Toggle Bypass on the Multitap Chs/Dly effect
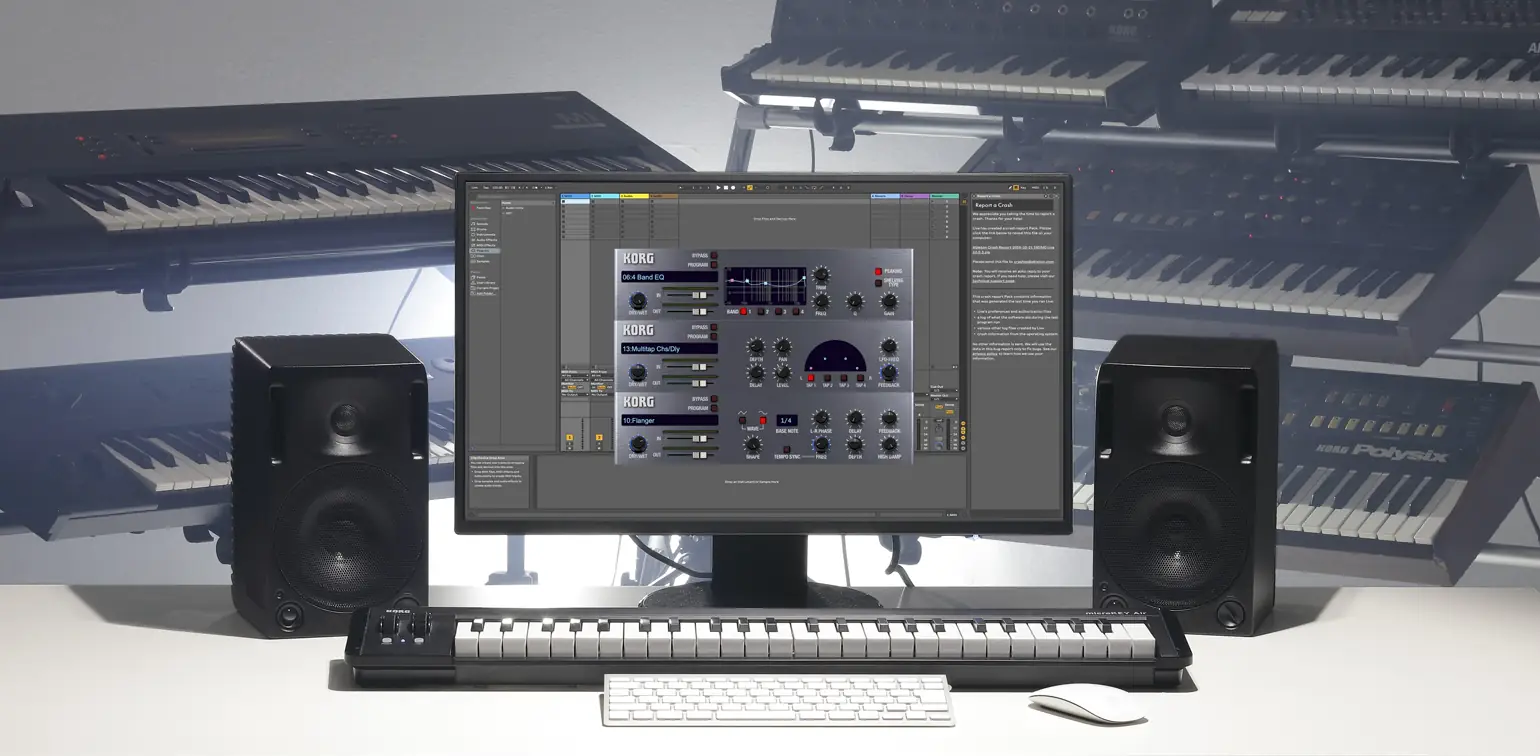Screen dimensions: 1540x756 (x=714, y=327)
